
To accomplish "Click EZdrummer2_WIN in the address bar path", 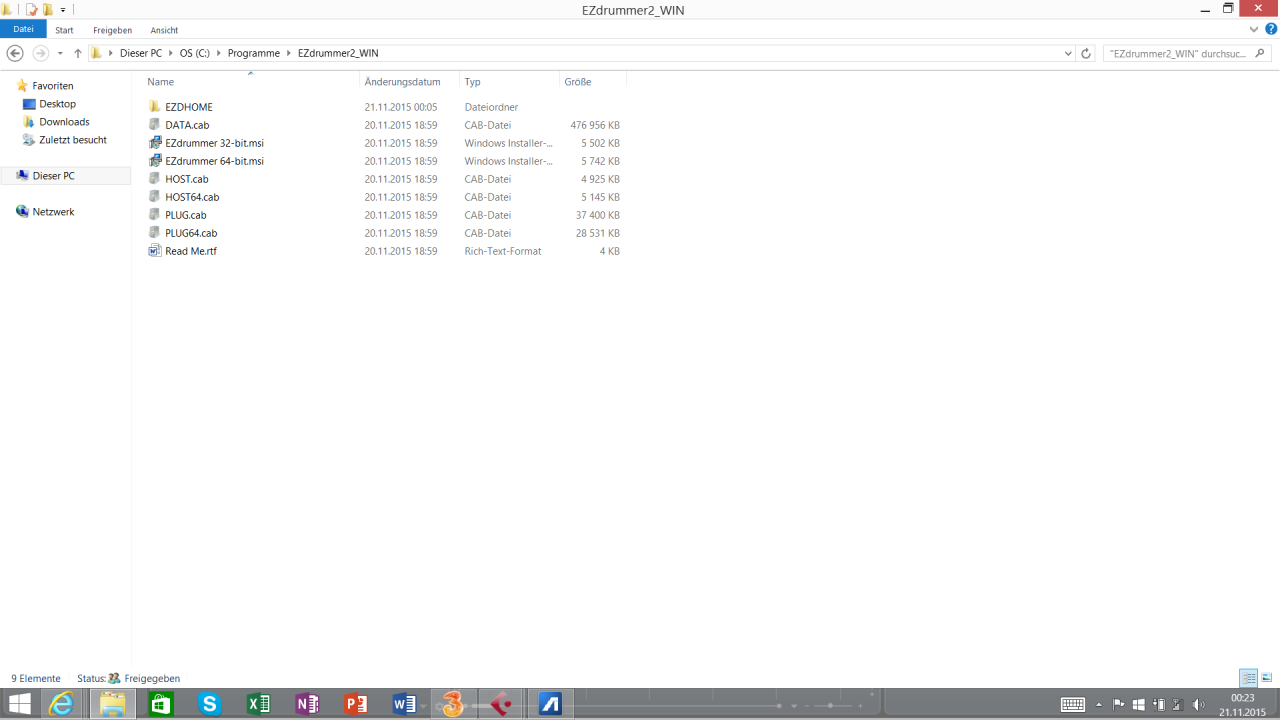I will (x=338, y=53).
